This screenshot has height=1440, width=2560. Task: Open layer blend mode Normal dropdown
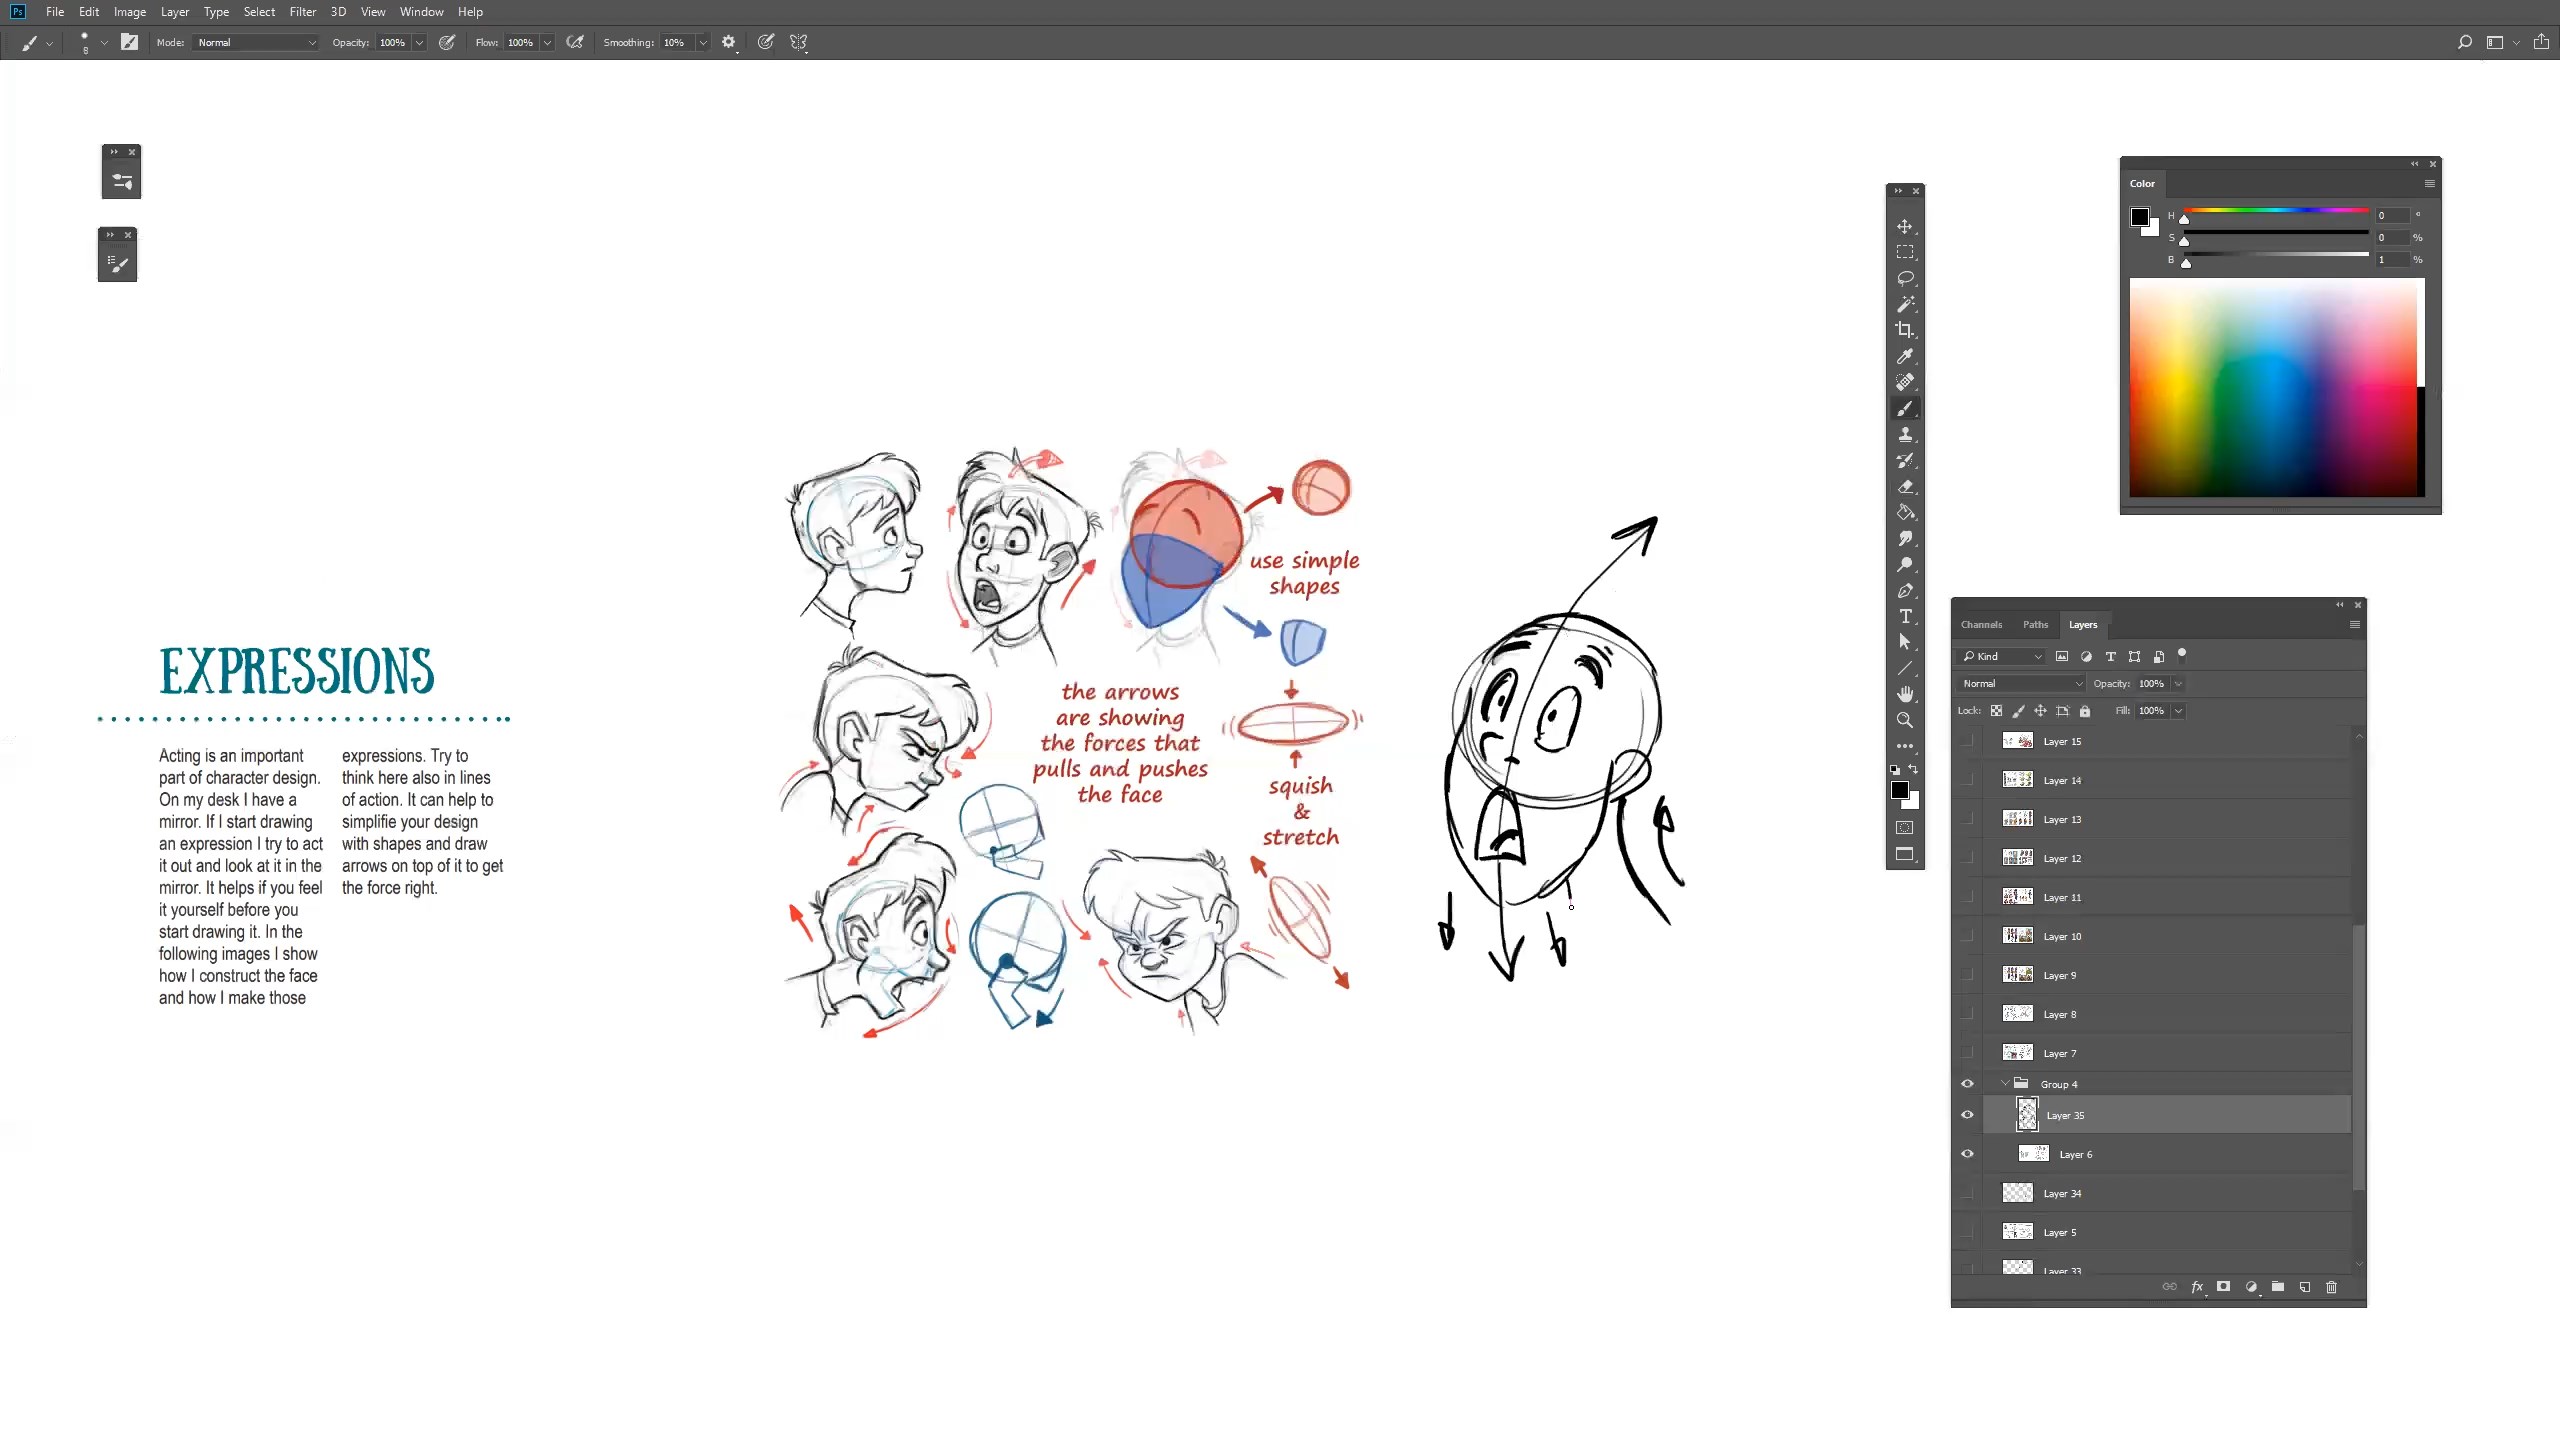click(x=2021, y=684)
